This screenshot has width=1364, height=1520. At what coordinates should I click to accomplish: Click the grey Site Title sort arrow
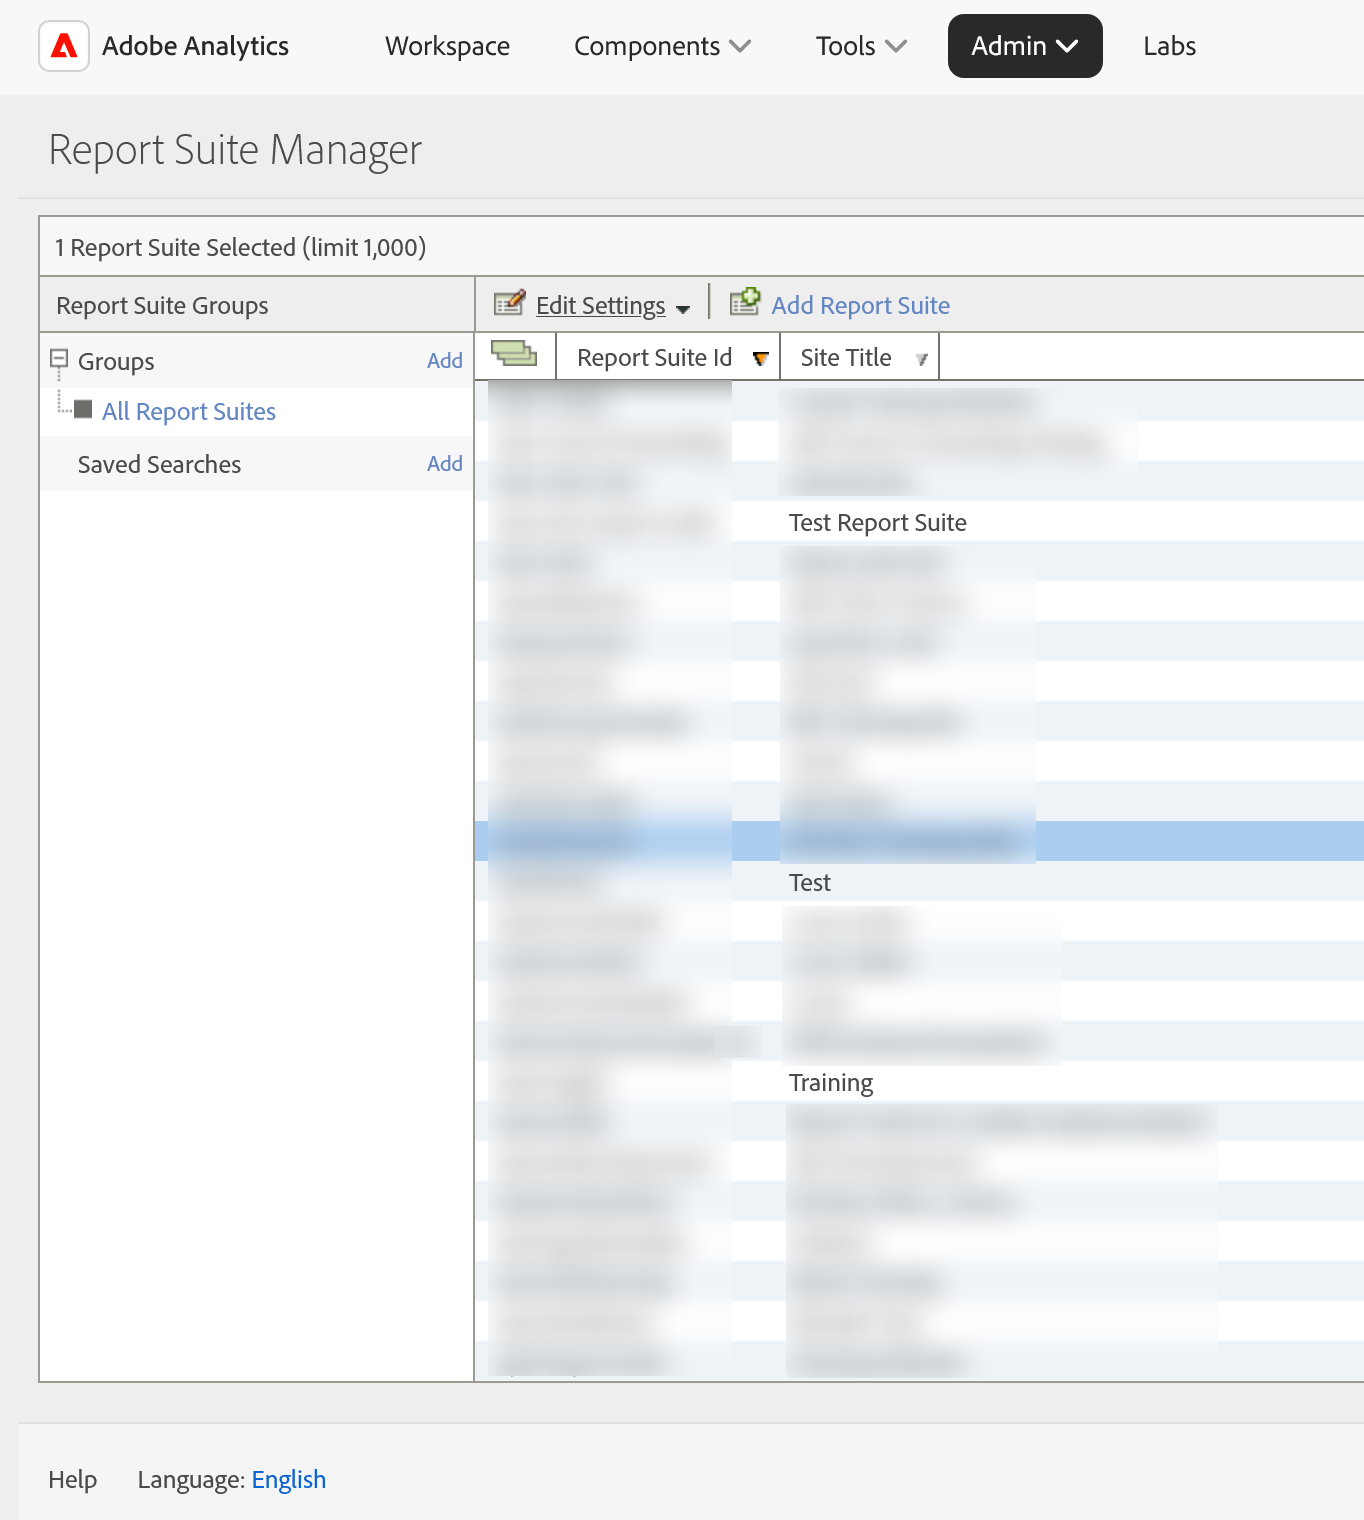921,360
